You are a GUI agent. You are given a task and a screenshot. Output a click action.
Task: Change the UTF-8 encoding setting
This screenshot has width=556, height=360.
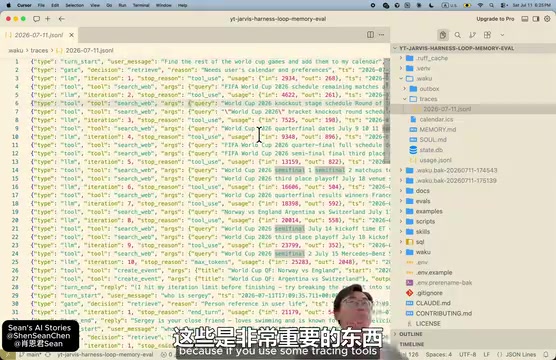pos(467,354)
